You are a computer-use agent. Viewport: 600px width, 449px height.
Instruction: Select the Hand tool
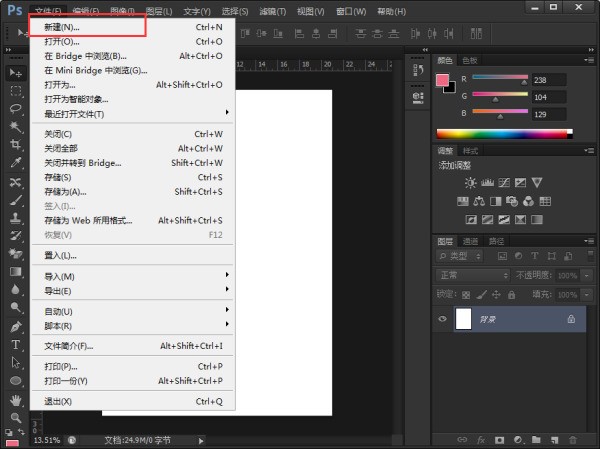15,400
